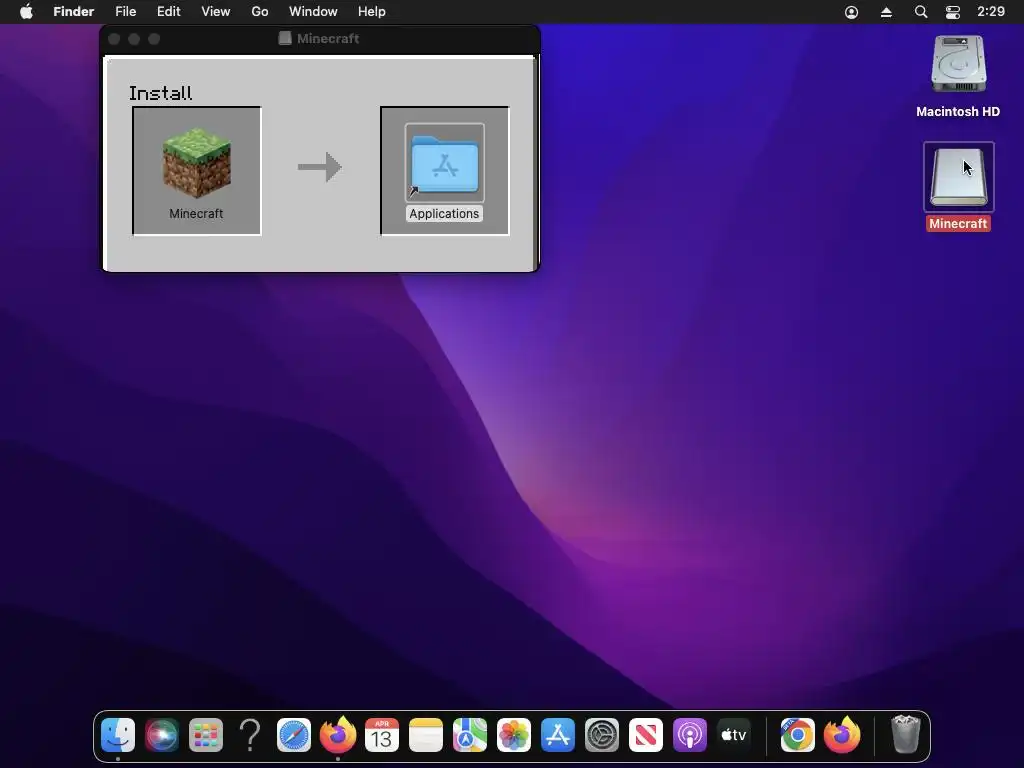Viewport: 1024px width, 768px height.
Task: Click the red Minecraft desktop volume label
Action: [x=958, y=223]
